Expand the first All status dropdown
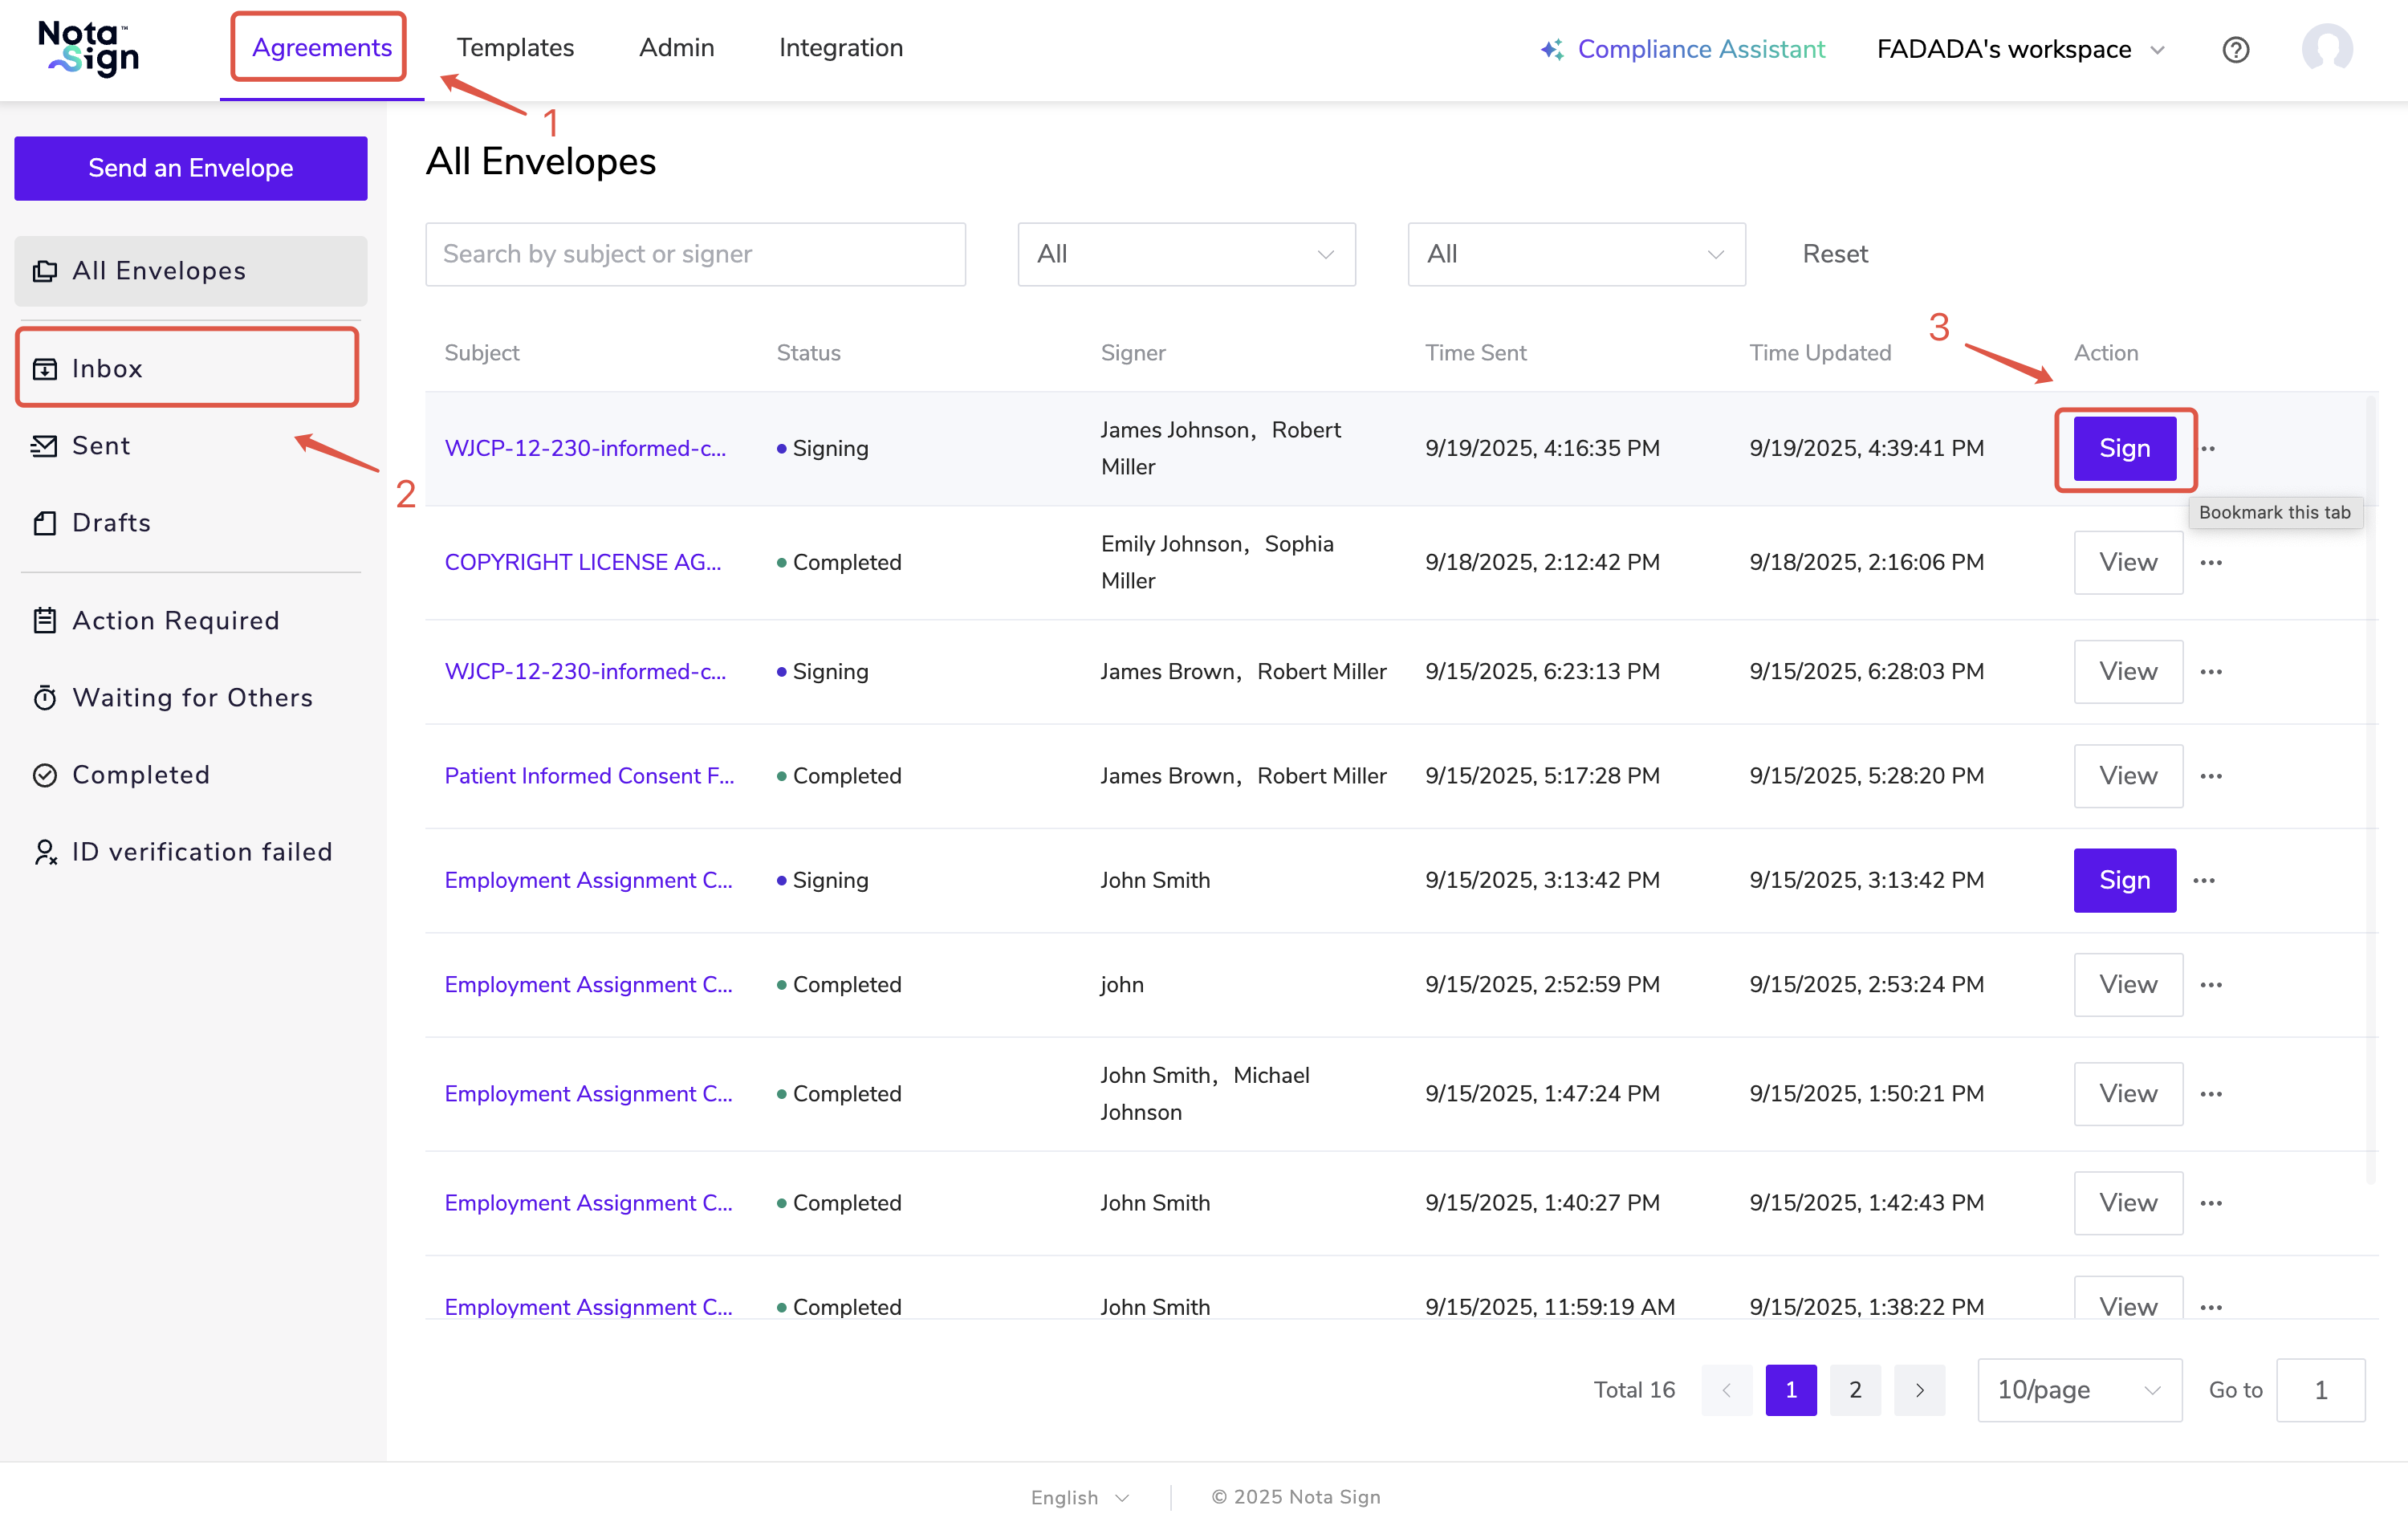The height and width of the screenshot is (1522, 2408). [x=1186, y=254]
